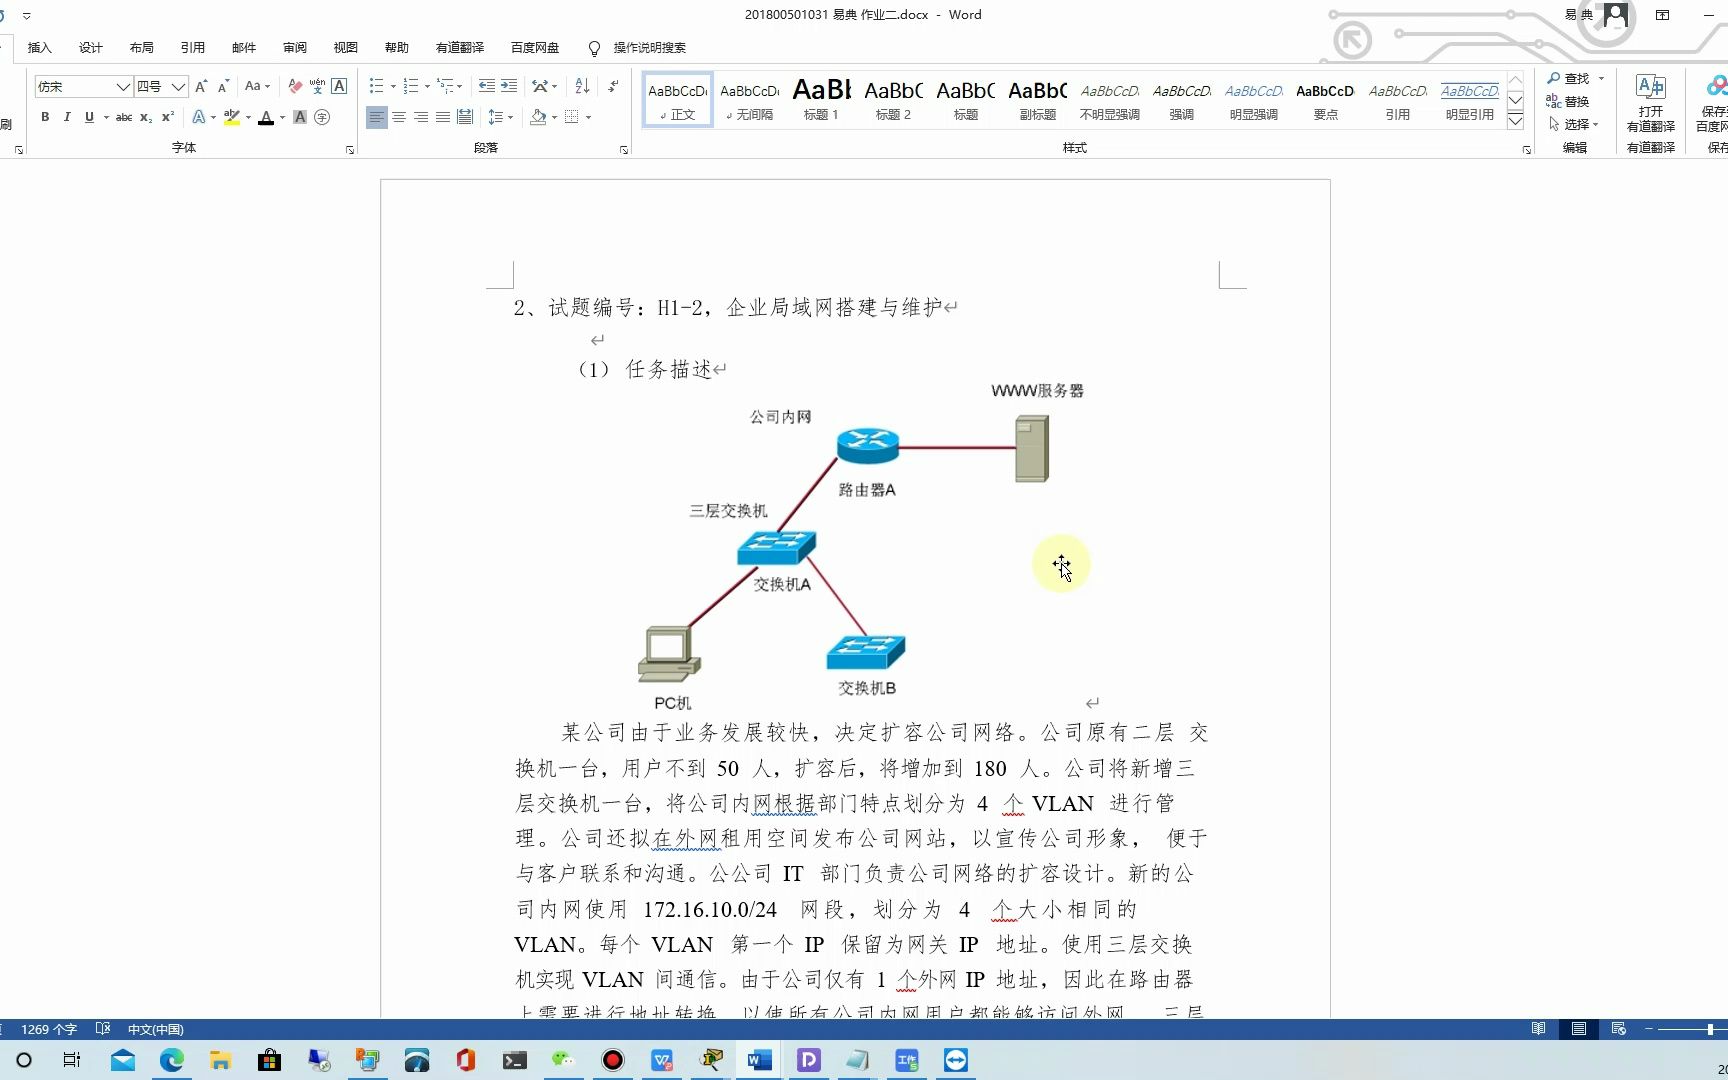Toggle bold formatting in the font group
1728x1080 pixels.
(x=45, y=117)
